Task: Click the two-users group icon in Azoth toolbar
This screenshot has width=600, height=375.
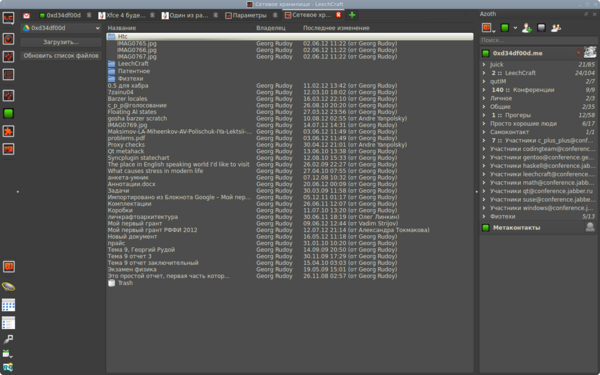Action: 556,28
